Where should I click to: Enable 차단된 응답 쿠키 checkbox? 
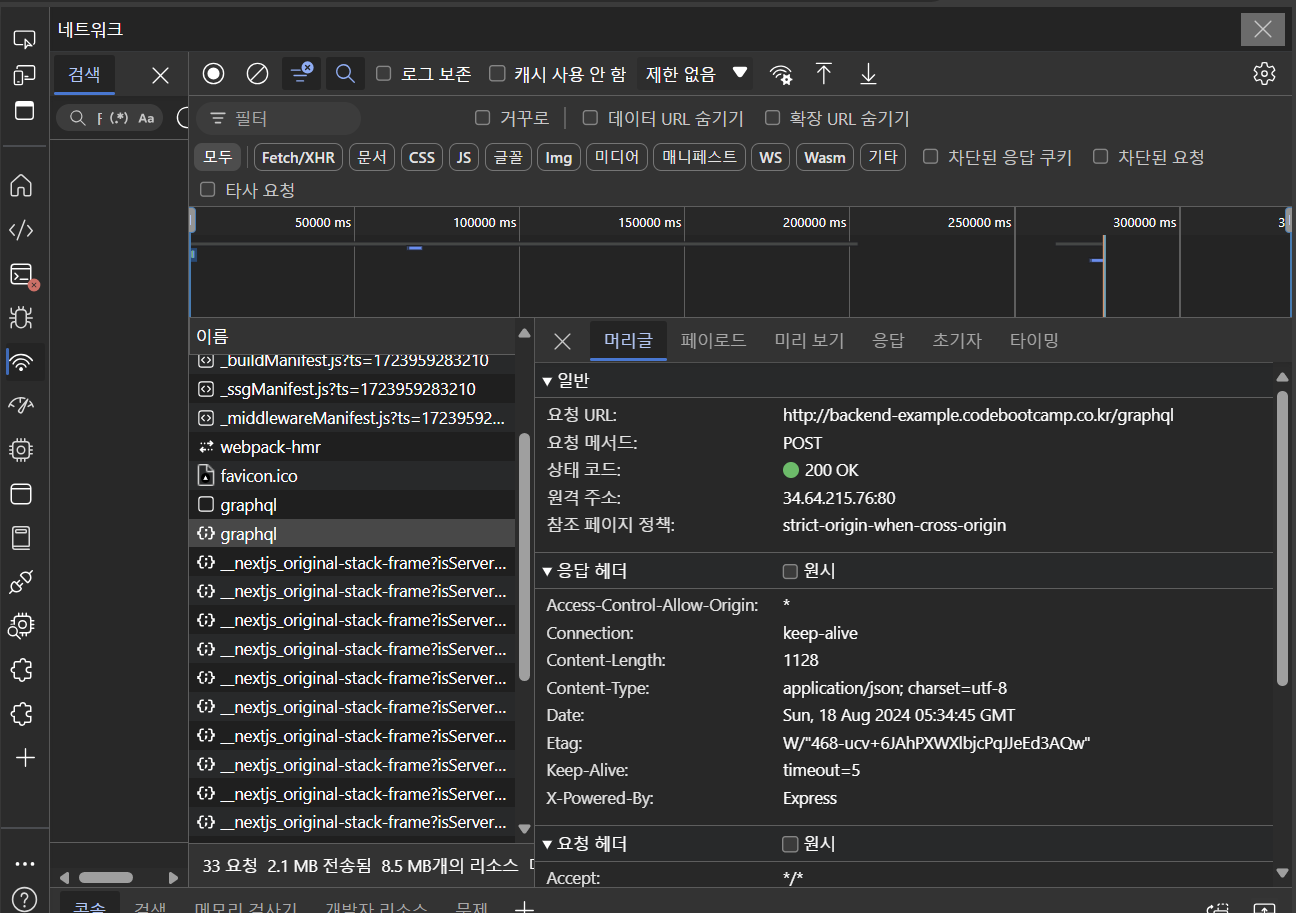tap(931, 157)
